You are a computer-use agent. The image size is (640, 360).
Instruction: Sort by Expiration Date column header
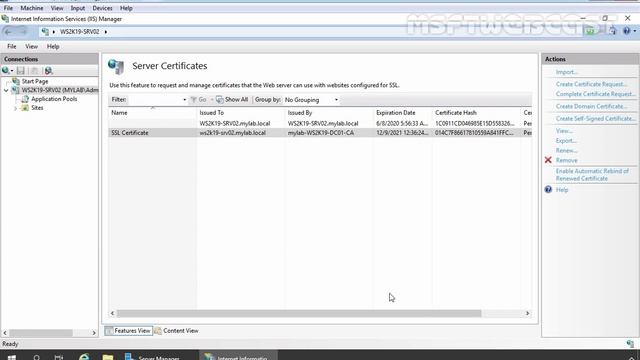[x=403, y=113]
